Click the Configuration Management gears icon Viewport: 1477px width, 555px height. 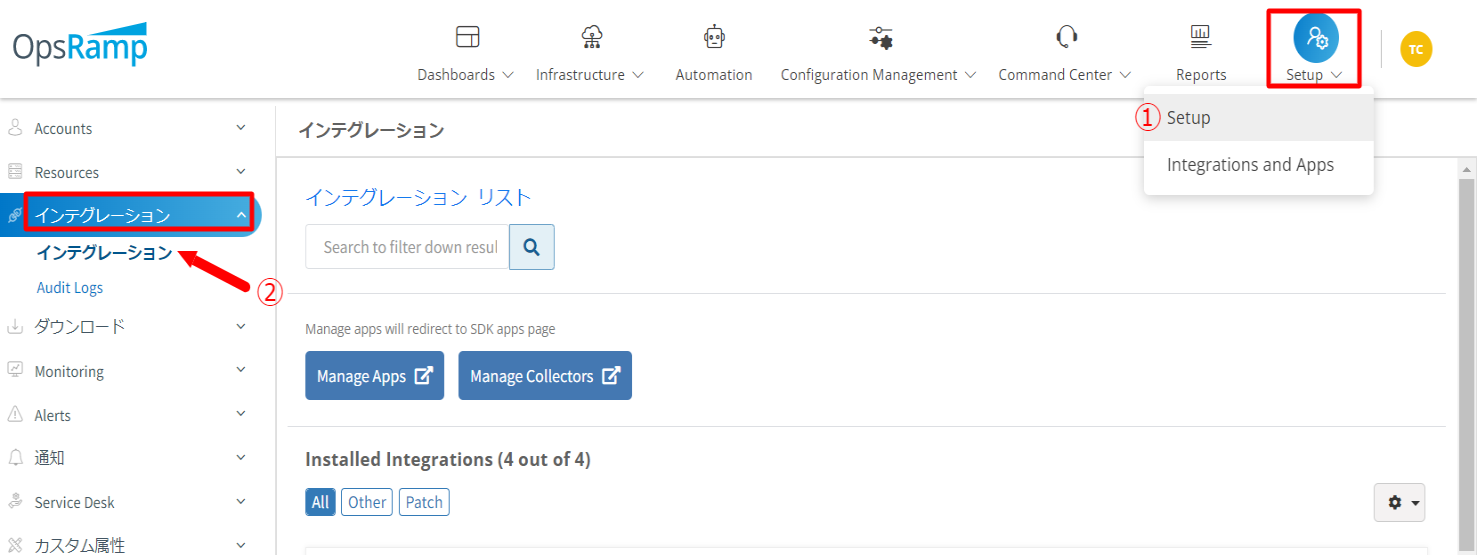point(880,37)
